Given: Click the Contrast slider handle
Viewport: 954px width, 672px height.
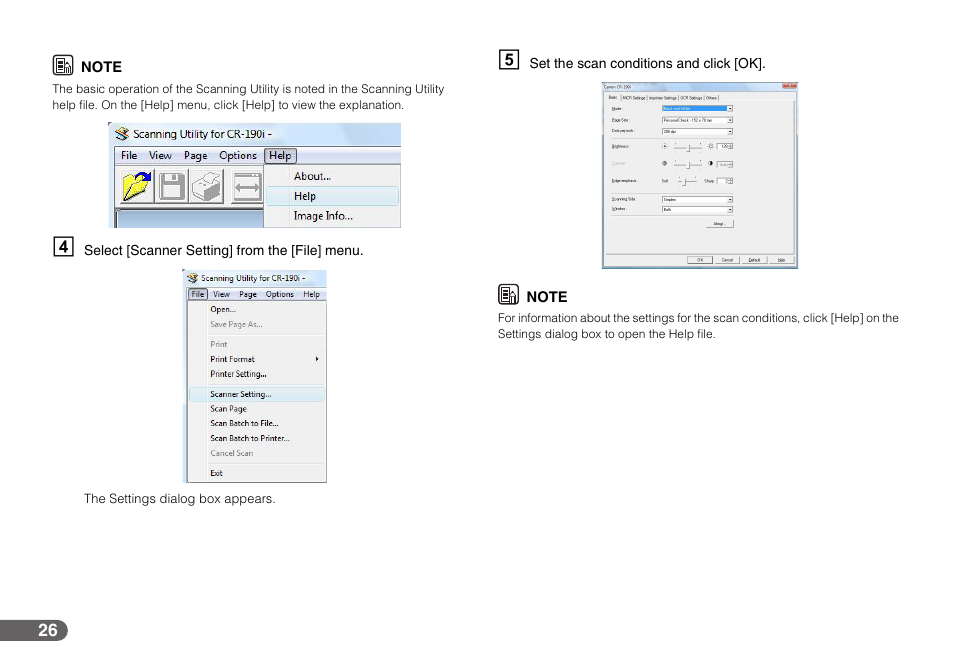Looking at the screenshot, I should point(688,165).
